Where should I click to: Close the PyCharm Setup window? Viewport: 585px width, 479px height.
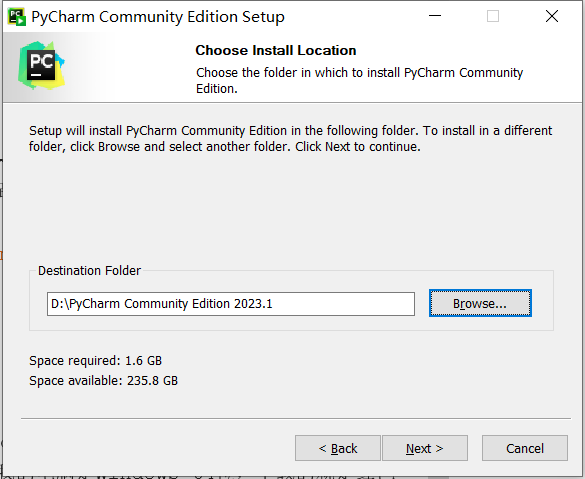click(552, 16)
